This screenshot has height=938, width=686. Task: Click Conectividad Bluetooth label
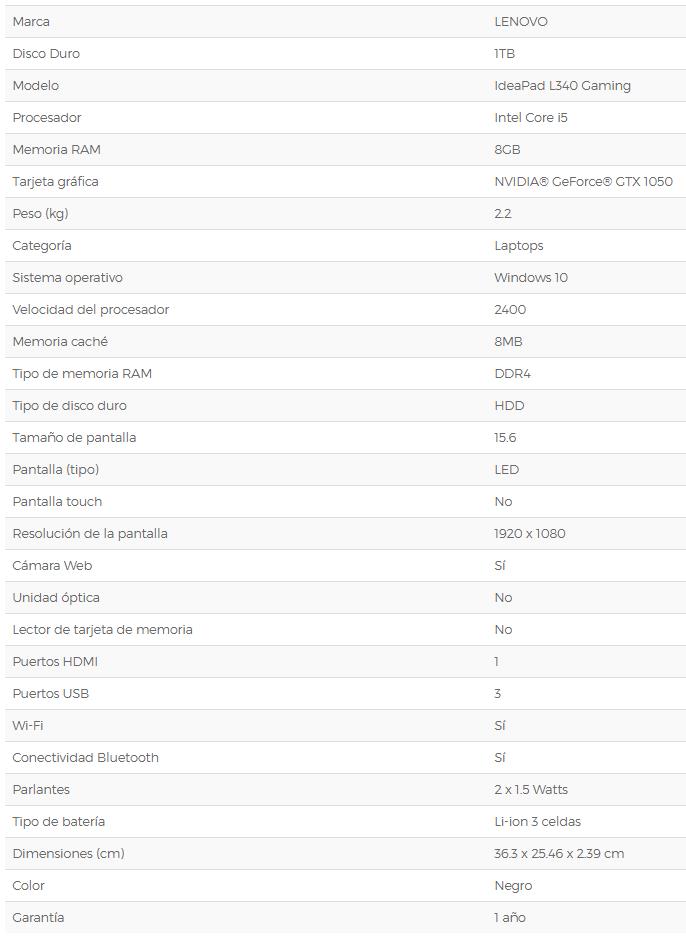85,757
